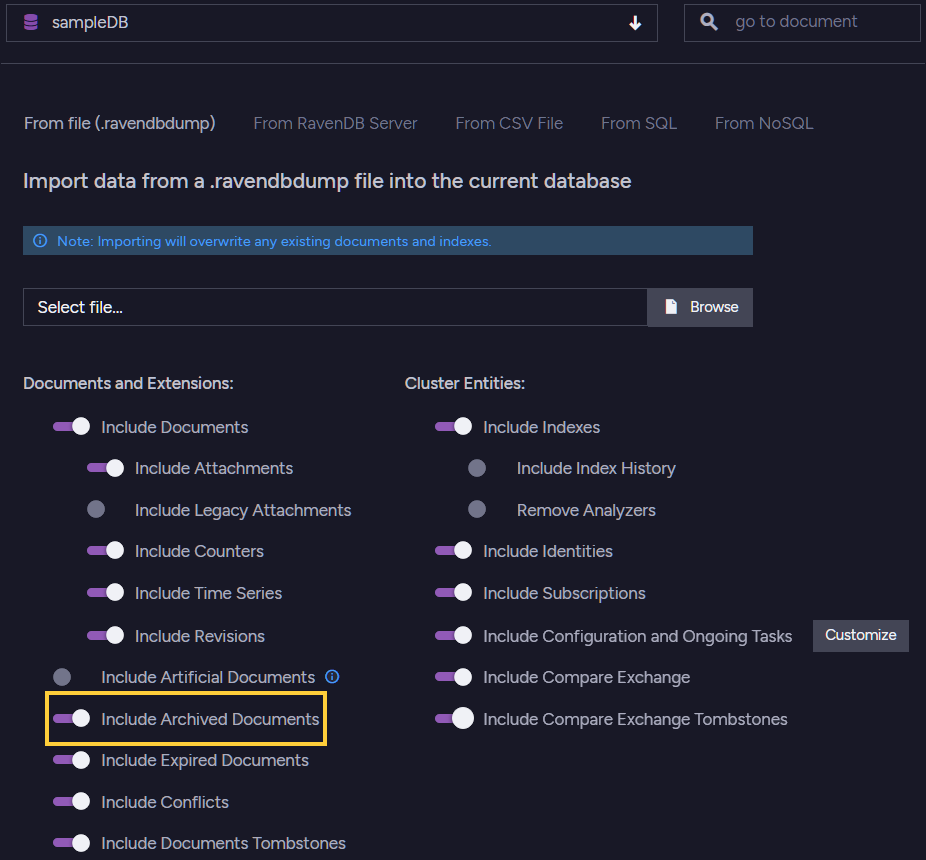
Task: Toggle Include Identities switch
Action: 454,550
